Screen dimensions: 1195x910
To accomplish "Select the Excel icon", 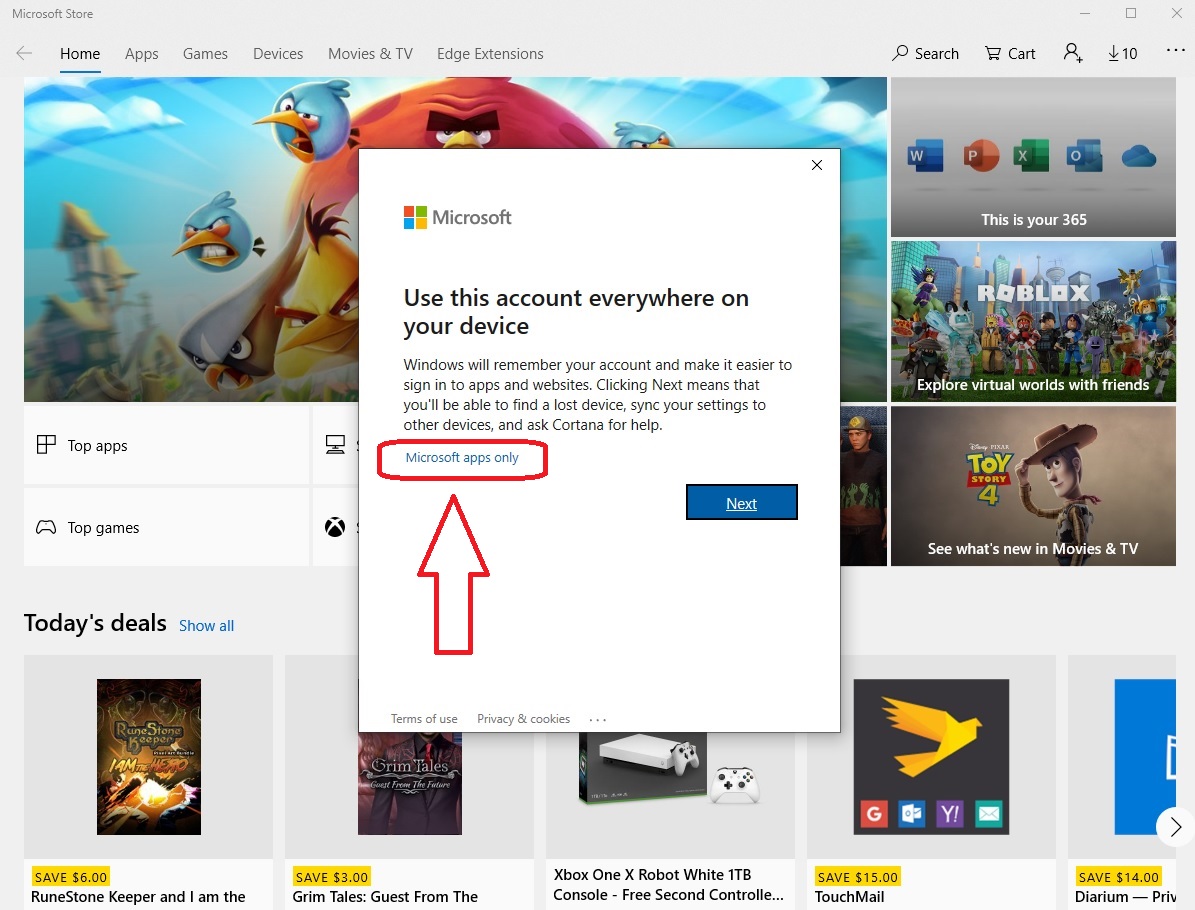I will tap(1031, 155).
